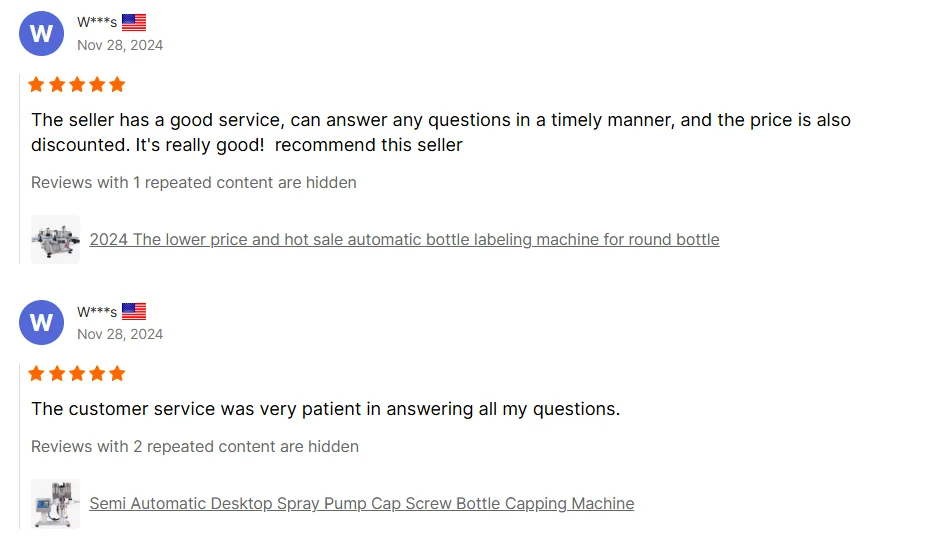The image size is (931, 541).
Task: Click the W avatar on capping machine review
Action: tap(41, 322)
